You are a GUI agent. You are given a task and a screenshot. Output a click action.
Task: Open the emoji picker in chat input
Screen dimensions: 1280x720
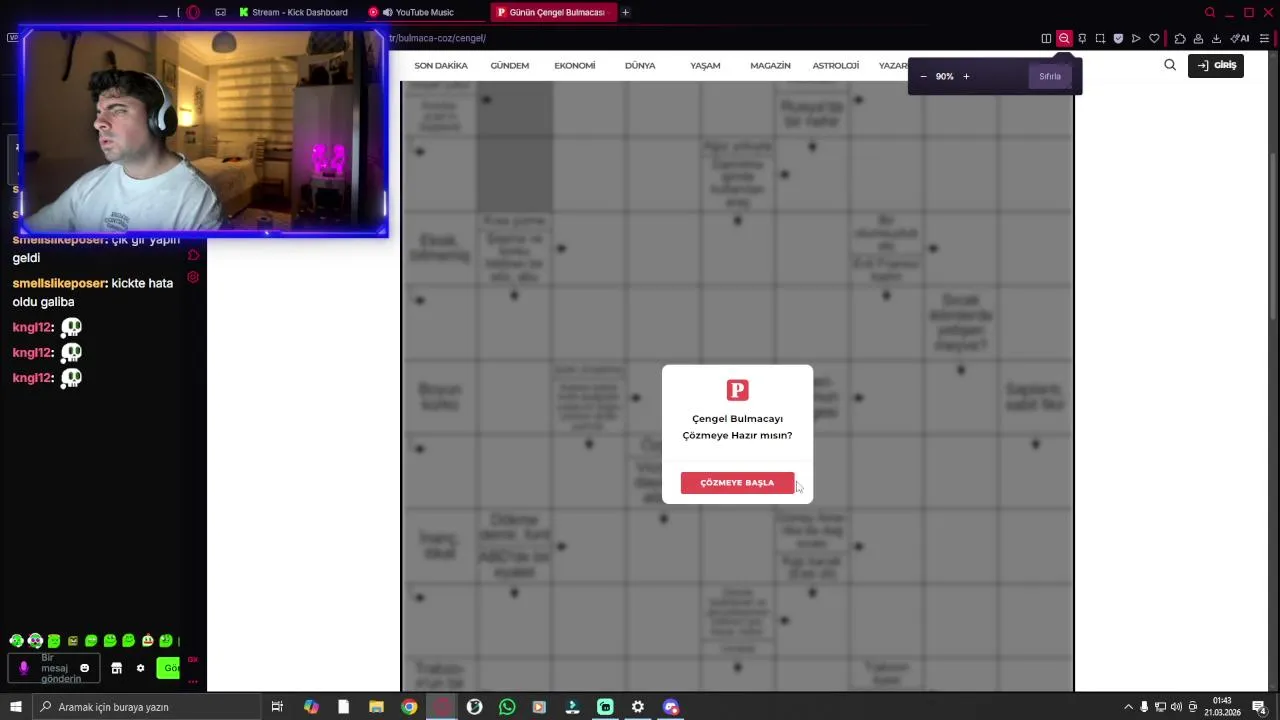(x=84, y=668)
